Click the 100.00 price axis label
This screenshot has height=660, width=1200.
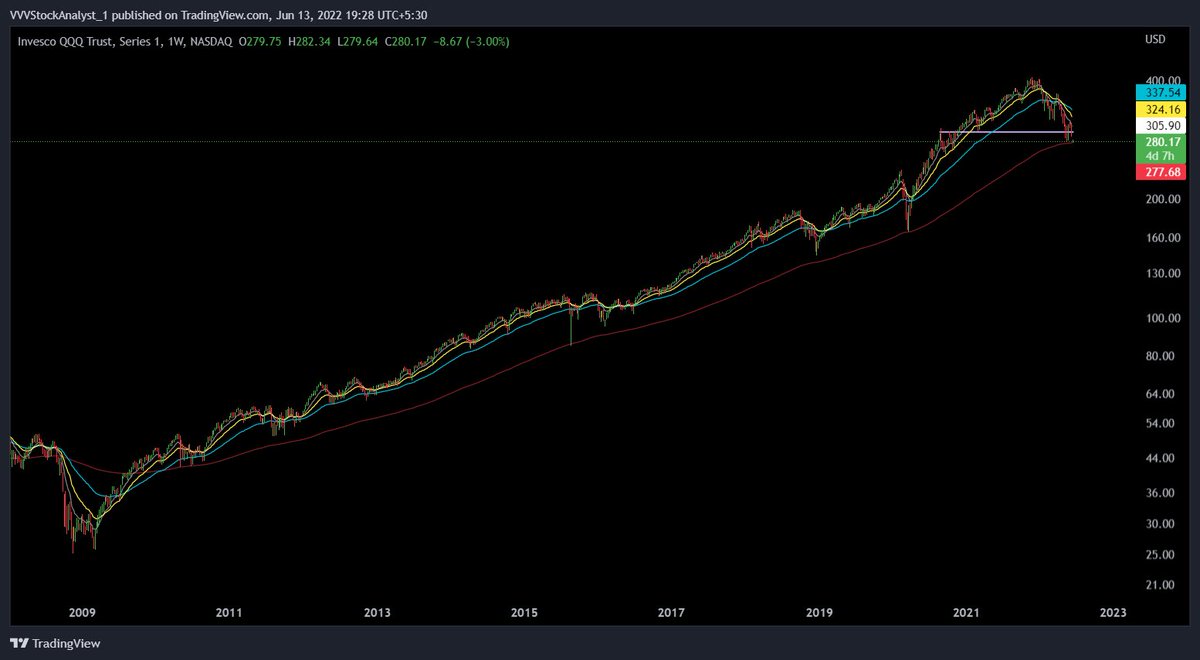[x=1162, y=318]
